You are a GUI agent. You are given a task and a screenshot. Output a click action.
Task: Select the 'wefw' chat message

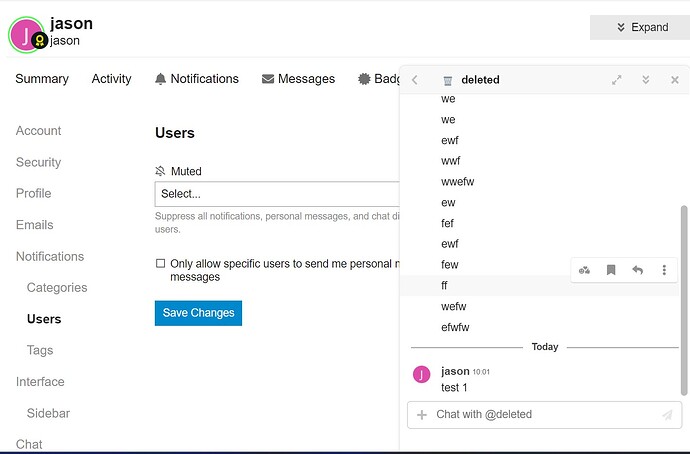454,306
